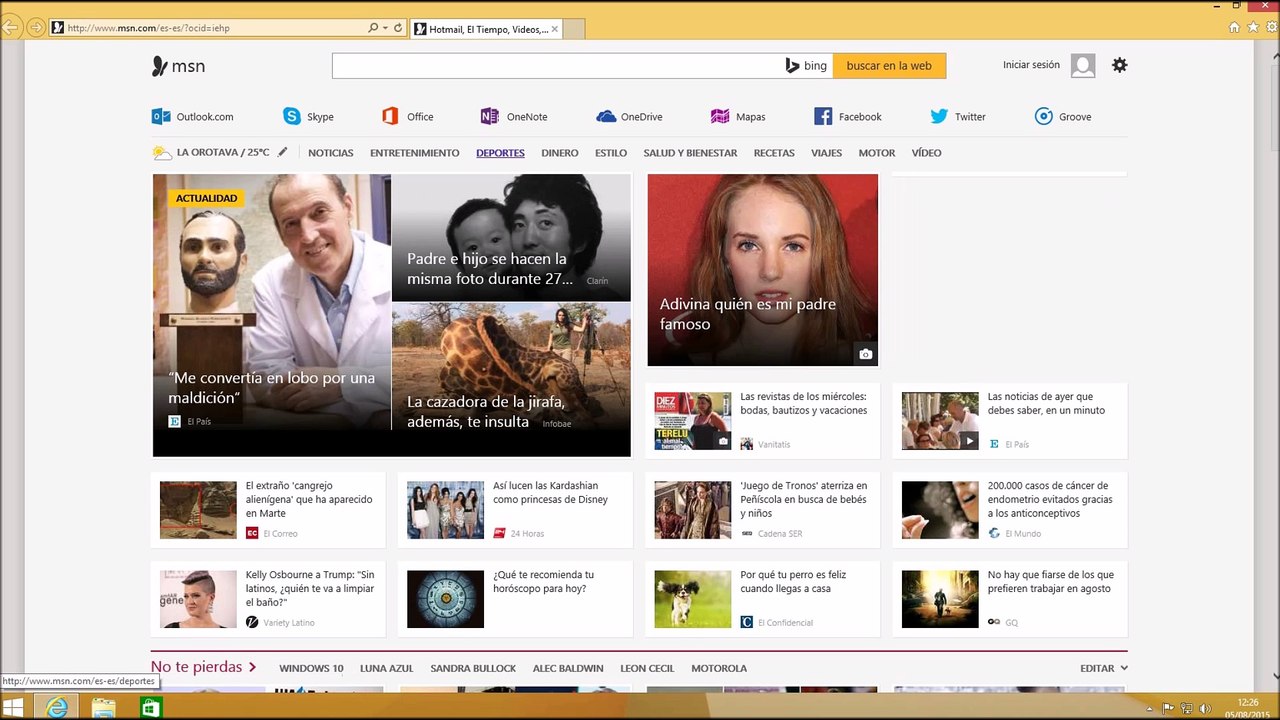
Task: Open Action Center flag icon
Action: coord(1167,709)
